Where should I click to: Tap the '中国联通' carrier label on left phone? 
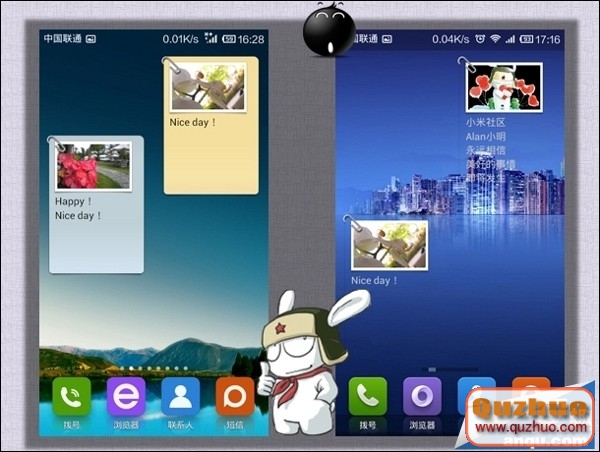coord(62,39)
